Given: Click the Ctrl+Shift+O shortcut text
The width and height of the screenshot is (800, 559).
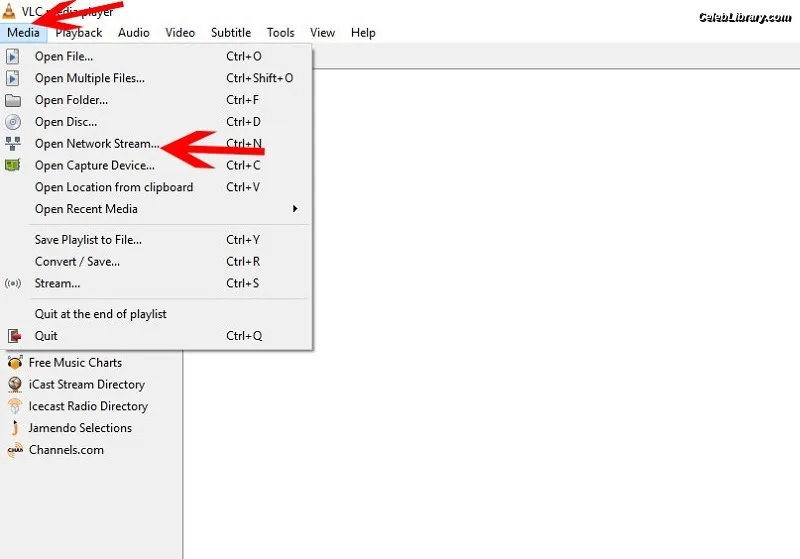Looking at the screenshot, I should 260,78.
